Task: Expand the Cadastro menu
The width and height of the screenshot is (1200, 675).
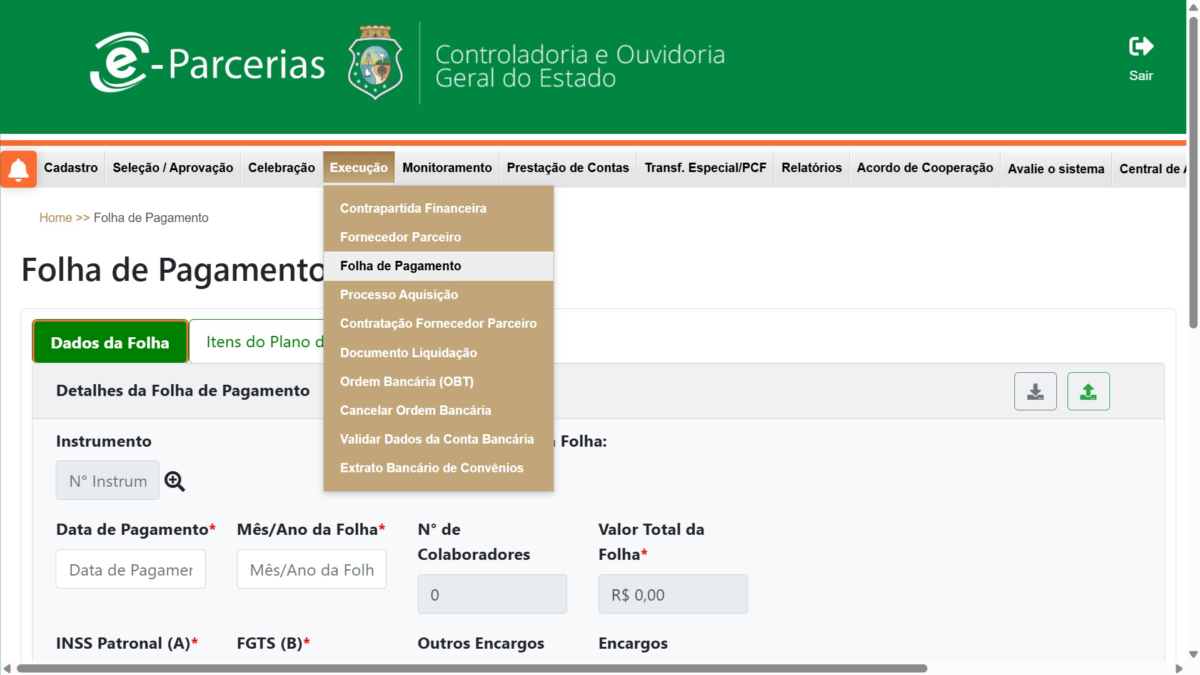Action: tap(71, 168)
